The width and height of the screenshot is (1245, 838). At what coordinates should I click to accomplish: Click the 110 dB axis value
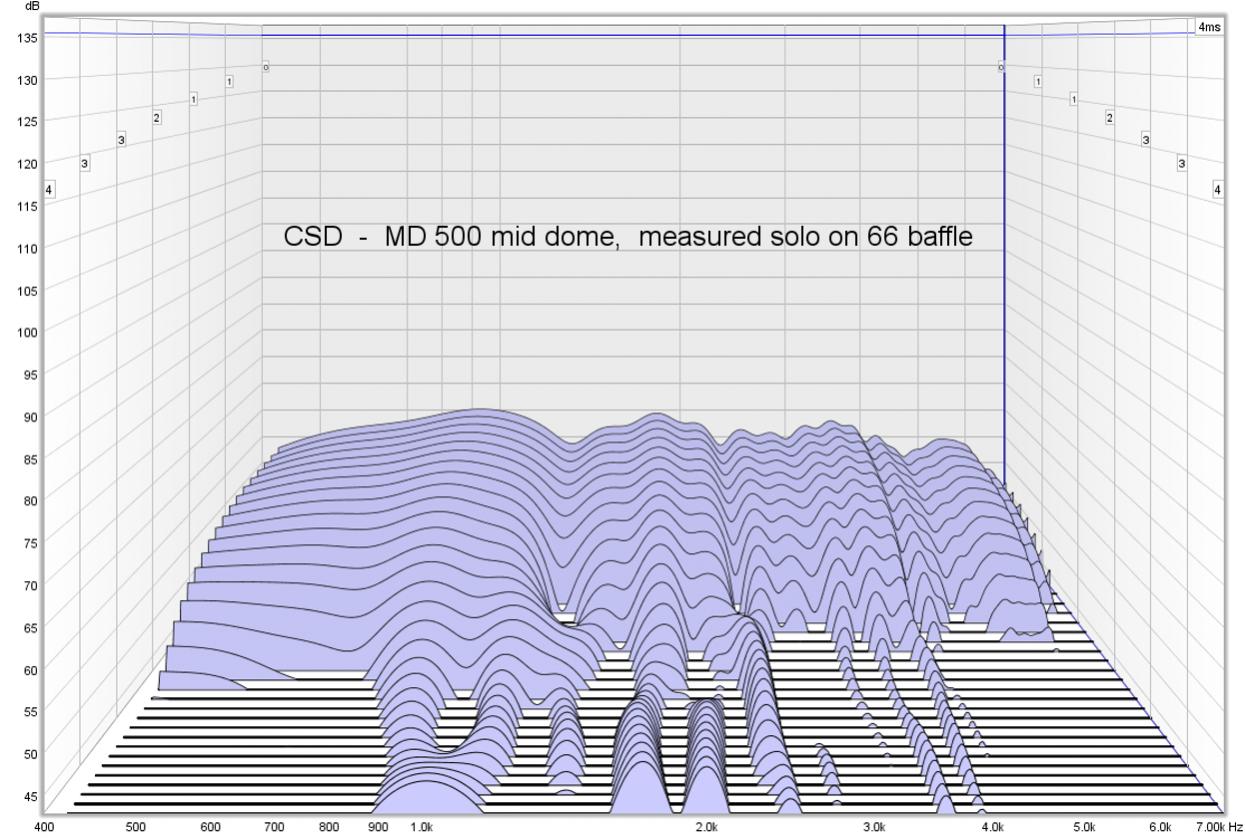(28, 248)
